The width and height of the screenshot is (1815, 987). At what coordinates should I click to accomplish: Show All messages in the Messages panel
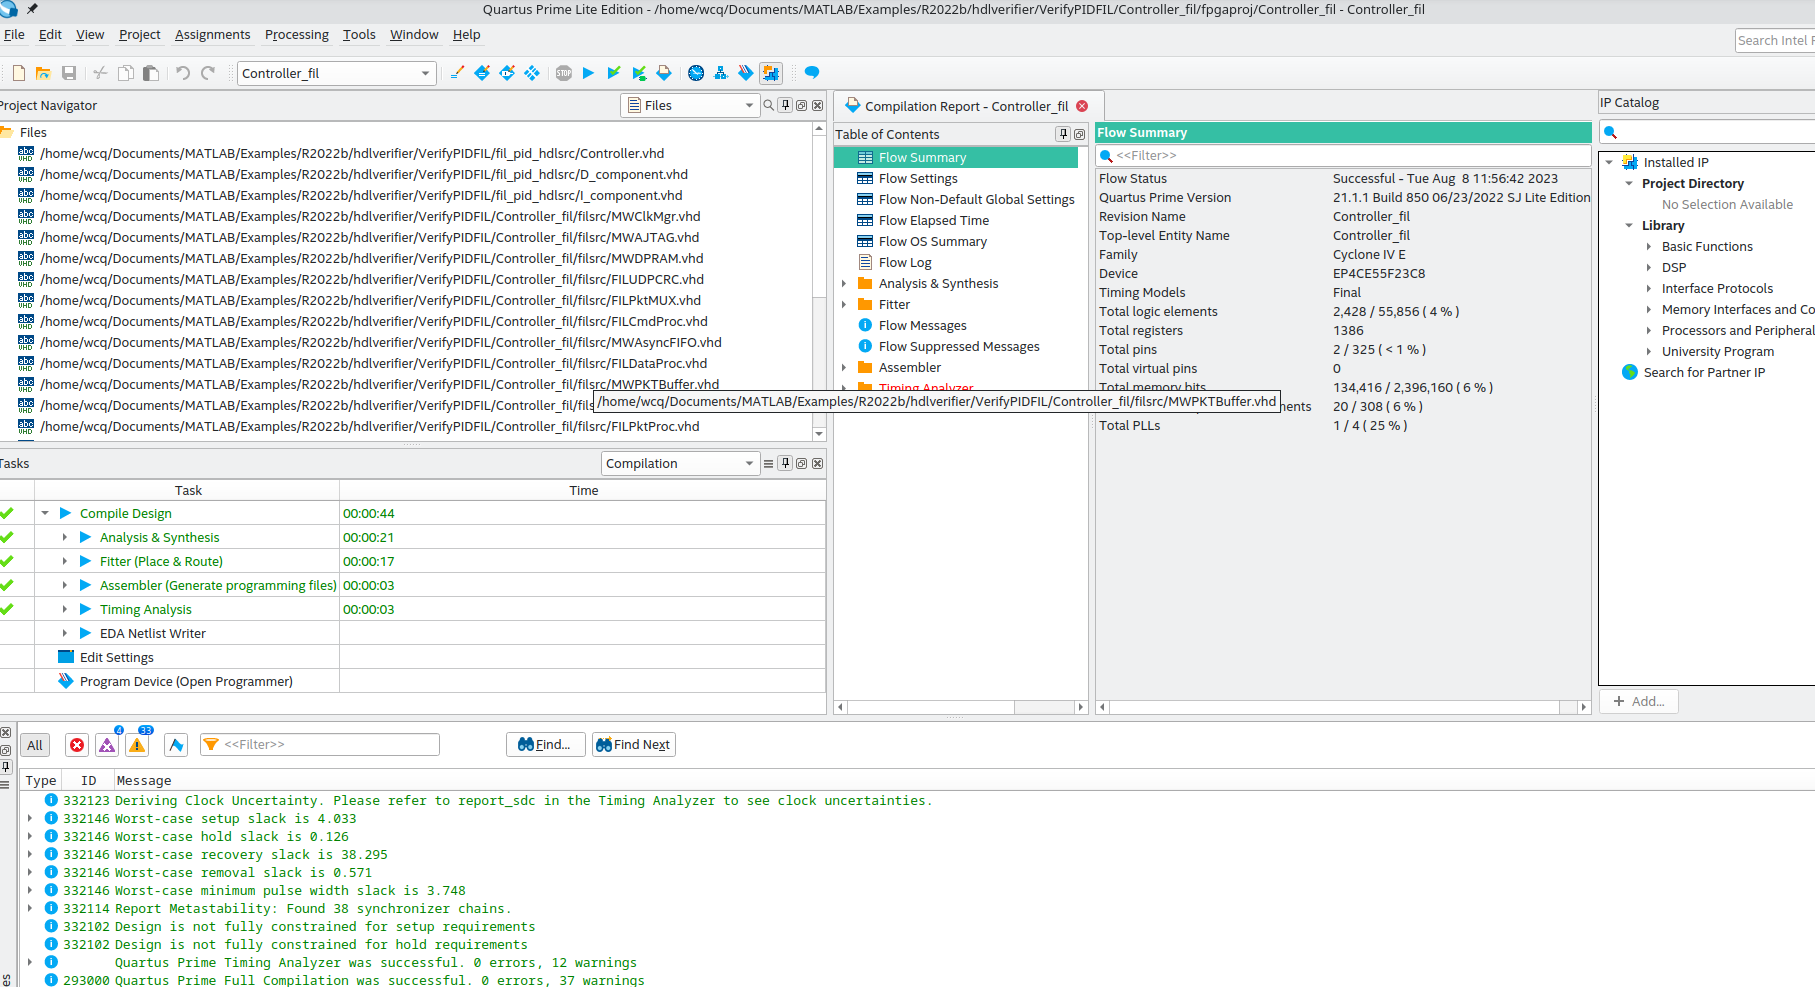[x=35, y=745]
